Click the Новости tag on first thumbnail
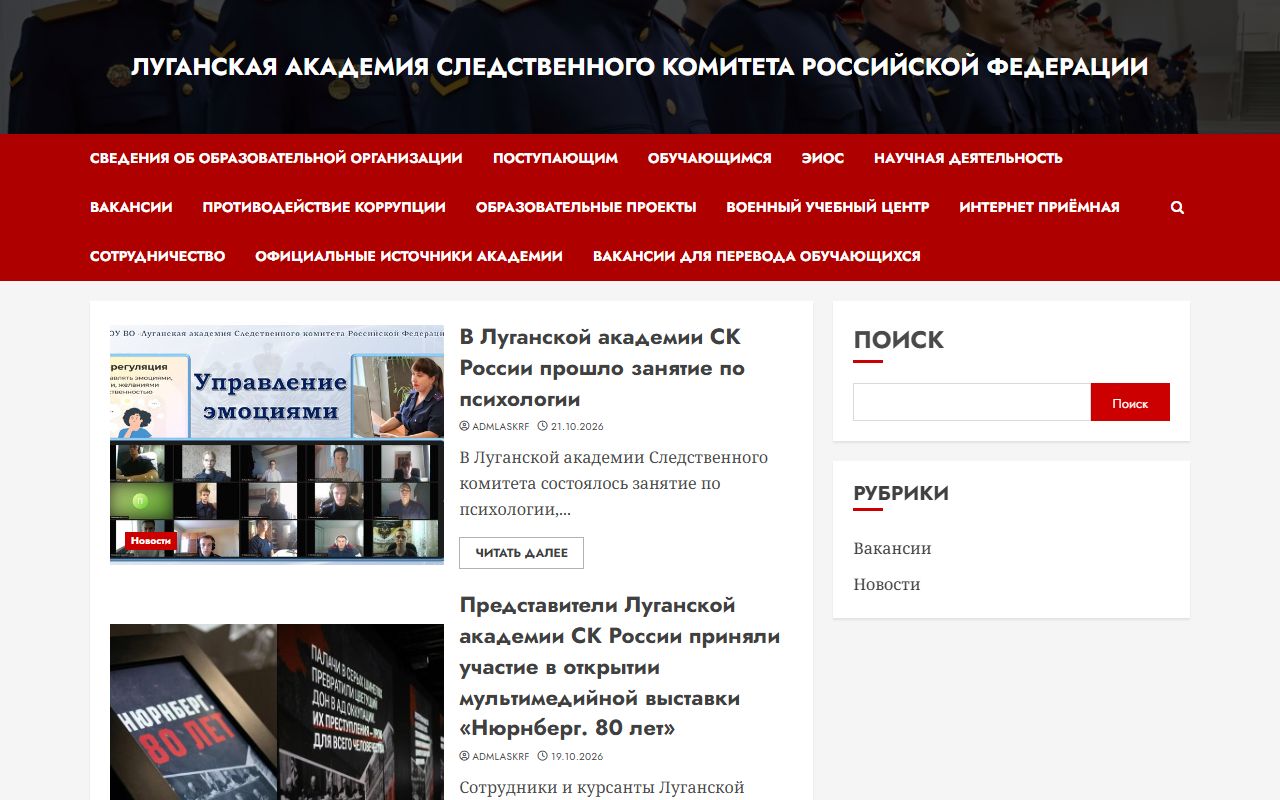Image resolution: width=1280 pixels, height=800 pixels. coord(151,541)
